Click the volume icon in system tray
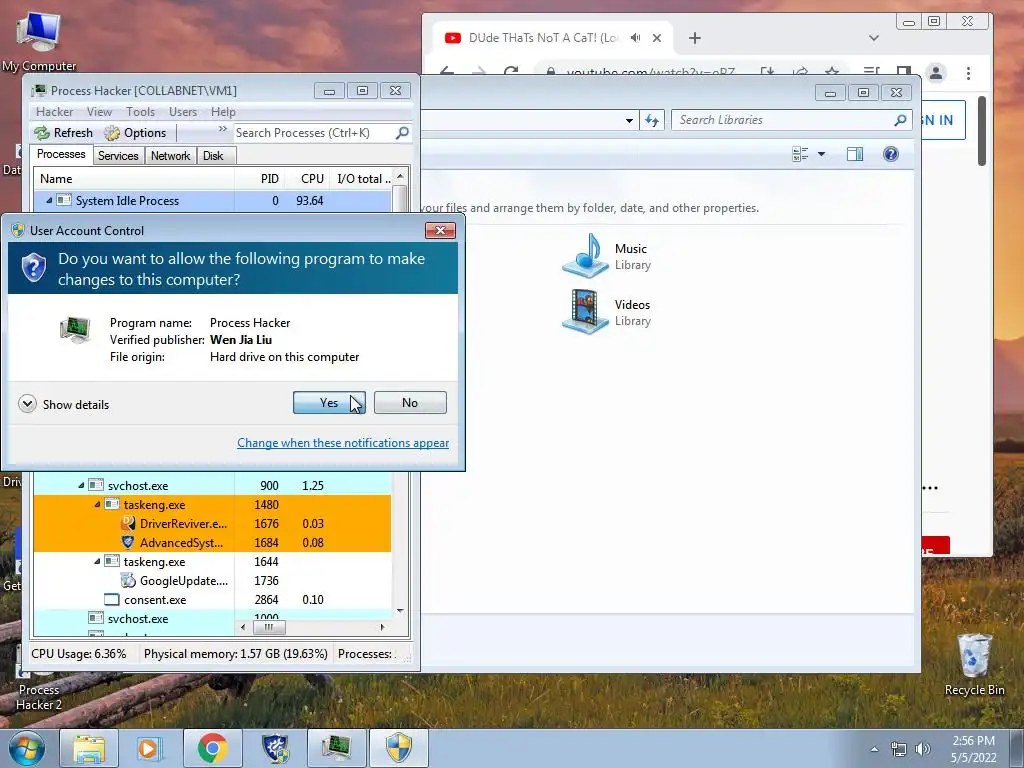Viewport: 1024px width, 768px height. [x=922, y=749]
